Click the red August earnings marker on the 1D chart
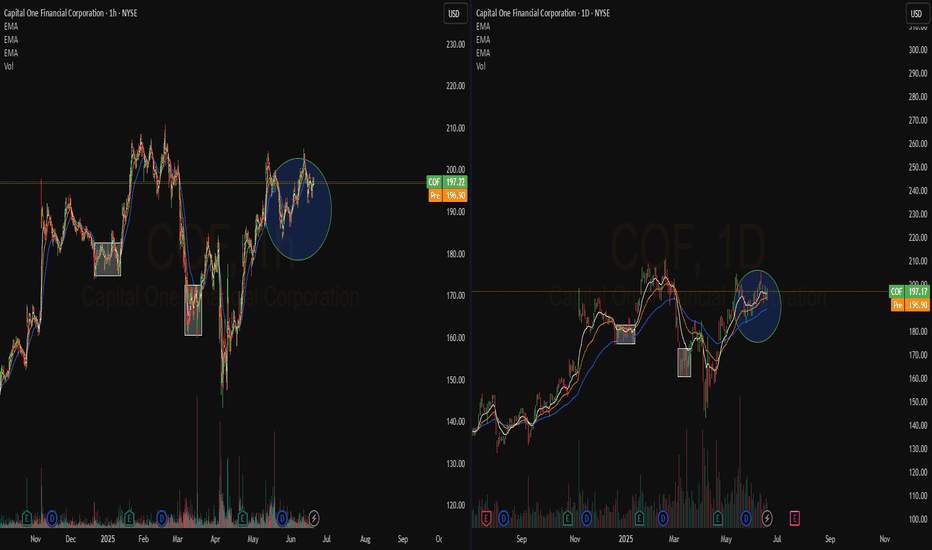932x550 pixels. pos(486,518)
